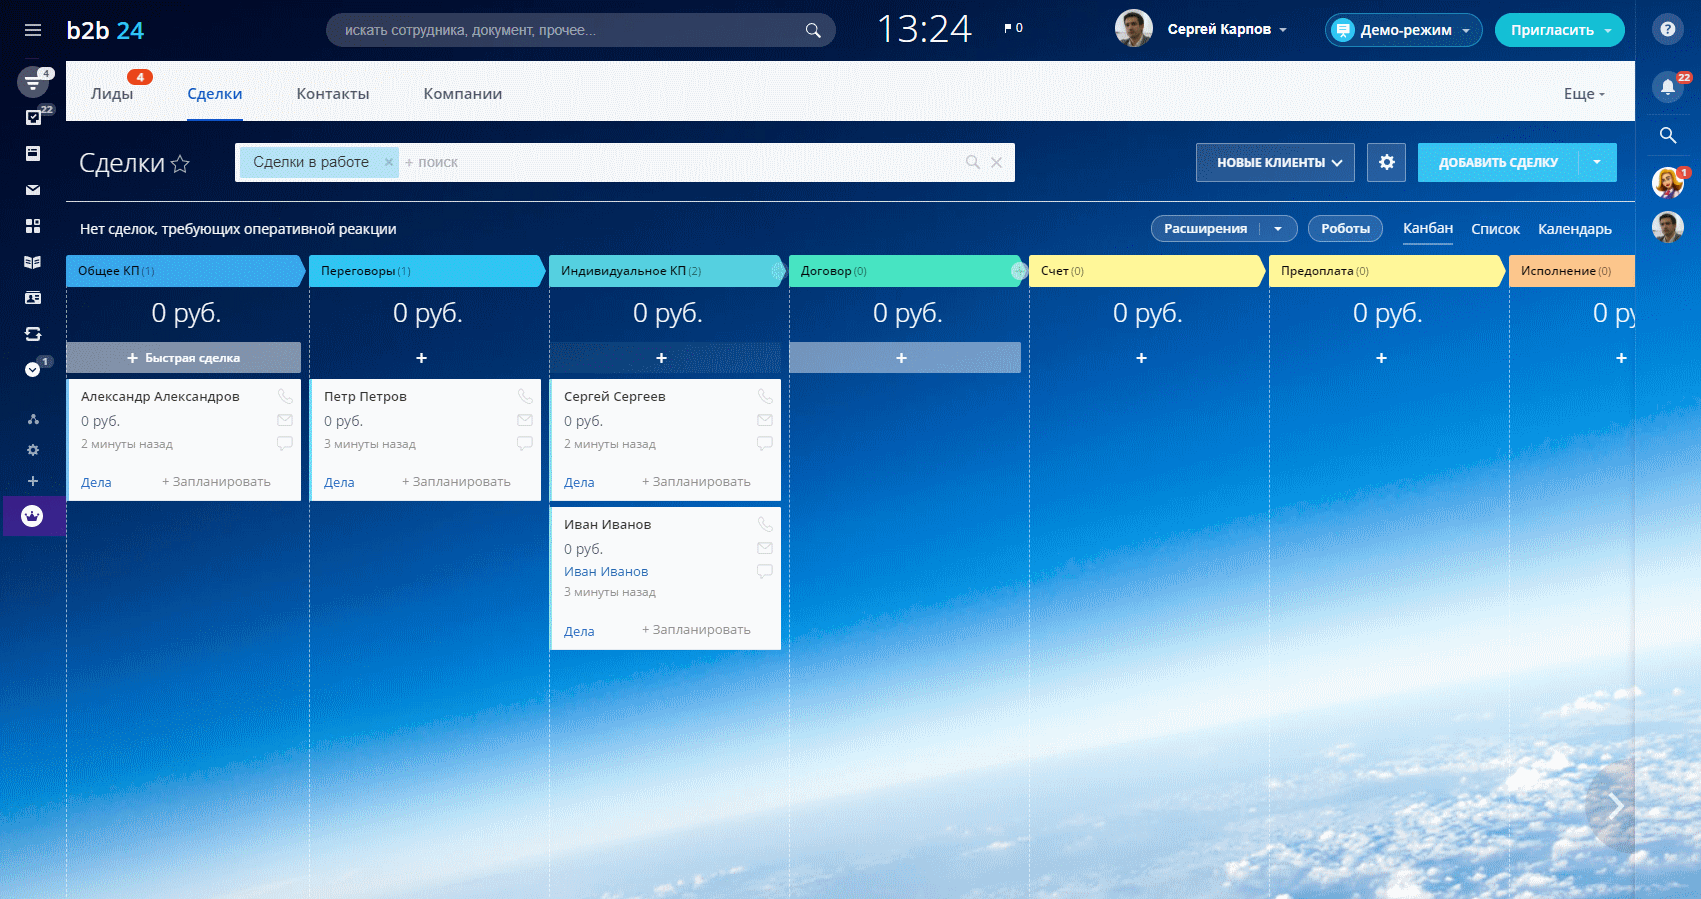The image size is (1701, 899).
Task: Open the notifications bell with badge 22
Action: click(x=1667, y=87)
